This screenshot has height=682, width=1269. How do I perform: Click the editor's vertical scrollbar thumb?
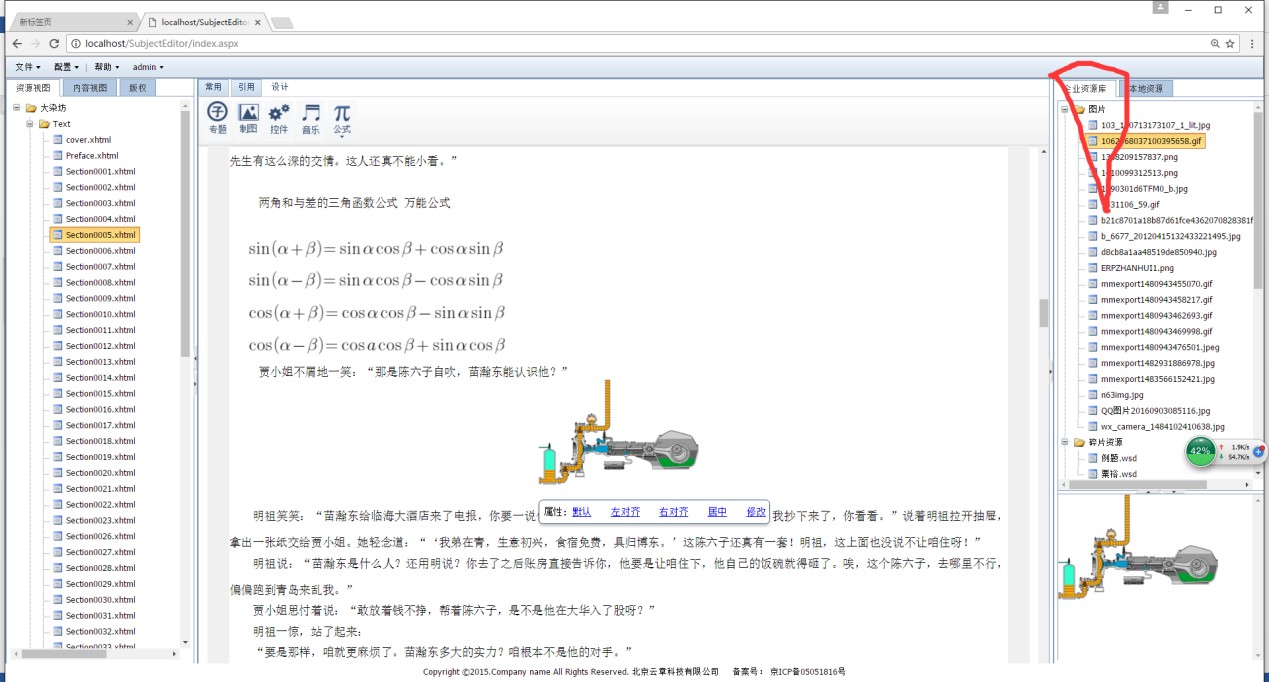tap(1043, 313)
